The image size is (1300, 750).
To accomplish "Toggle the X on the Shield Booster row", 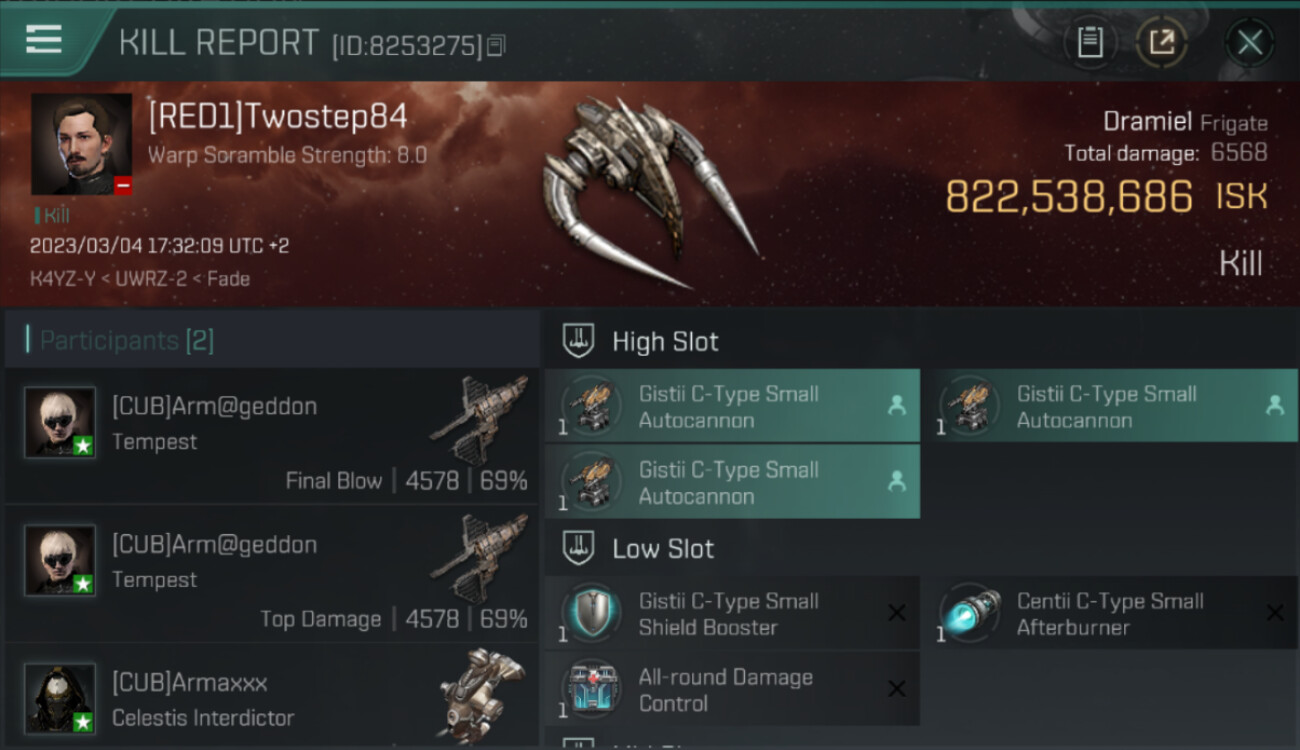I will click(897, 613).
